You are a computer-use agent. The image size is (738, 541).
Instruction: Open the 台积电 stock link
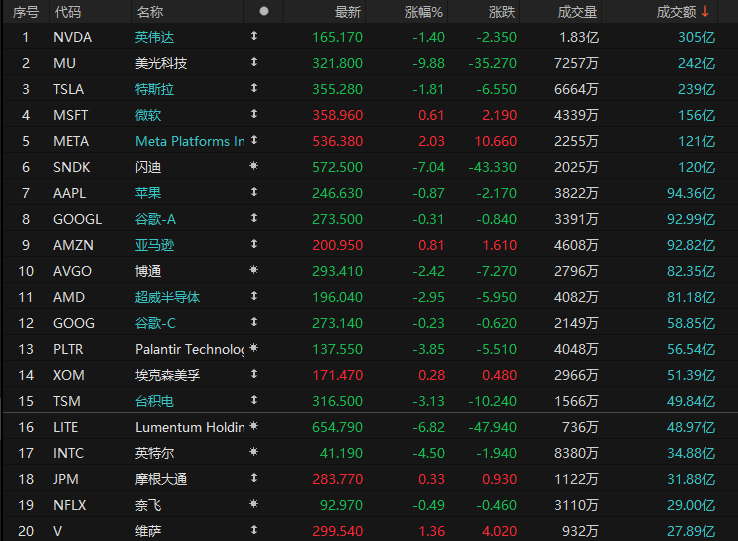coord(154,401)
